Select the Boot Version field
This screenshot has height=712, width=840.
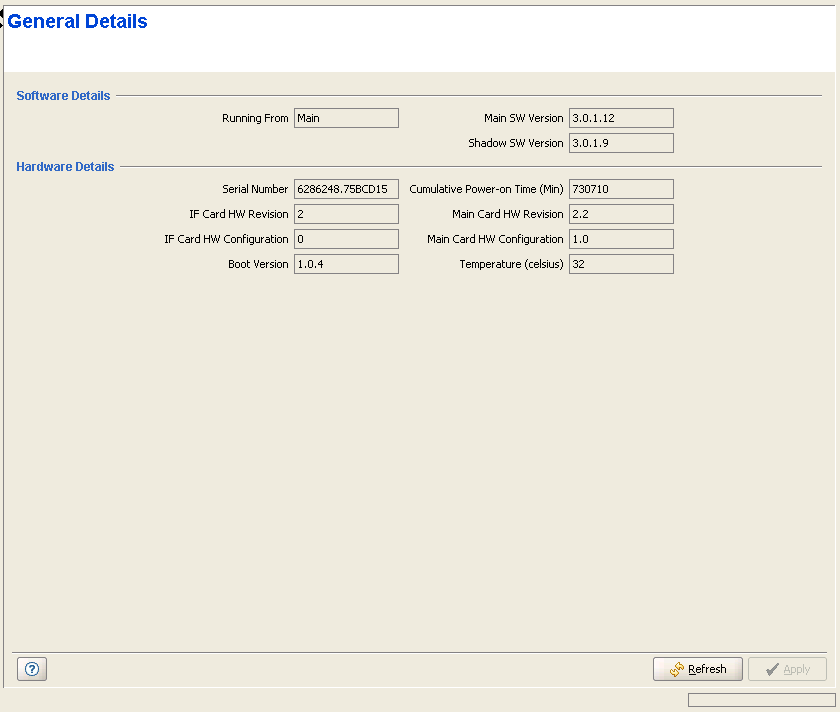(x=346, y=264)
